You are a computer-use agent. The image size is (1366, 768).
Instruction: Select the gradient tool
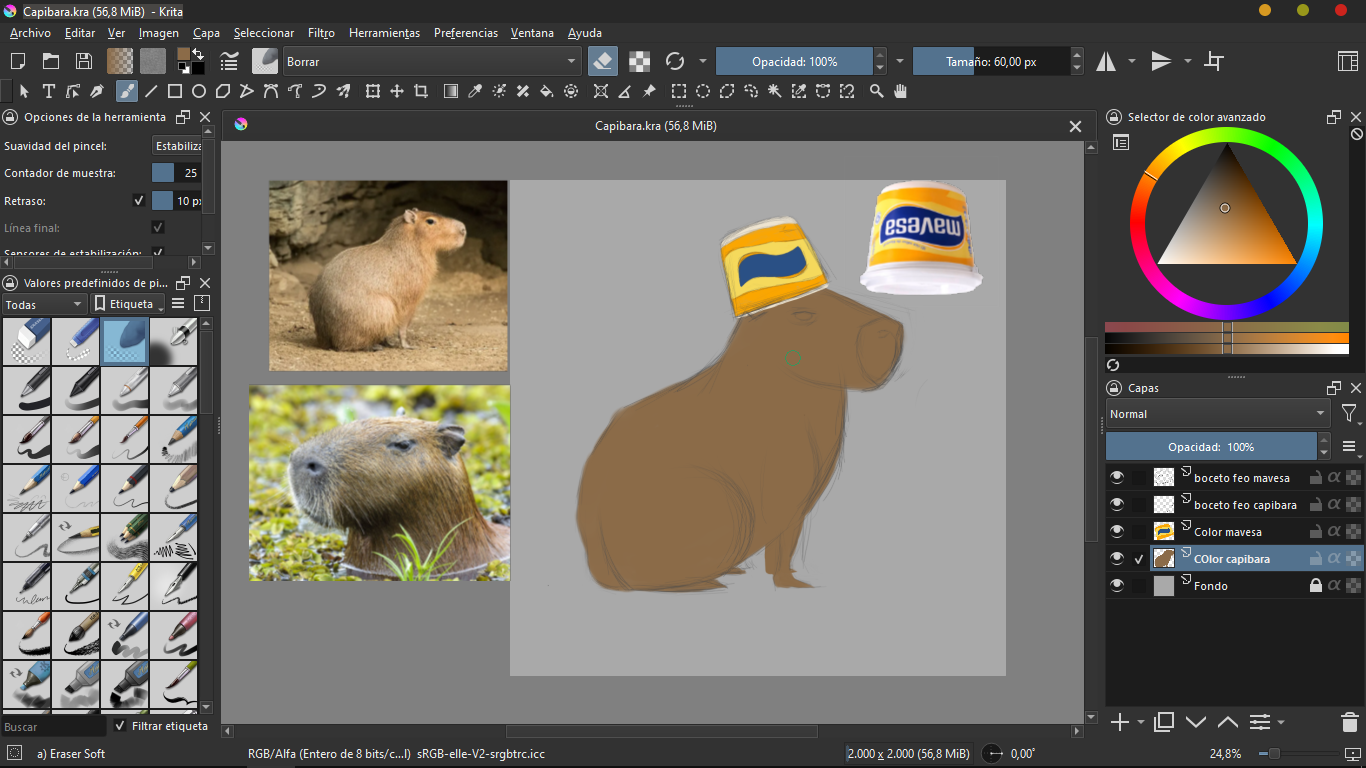coord(451,91)
